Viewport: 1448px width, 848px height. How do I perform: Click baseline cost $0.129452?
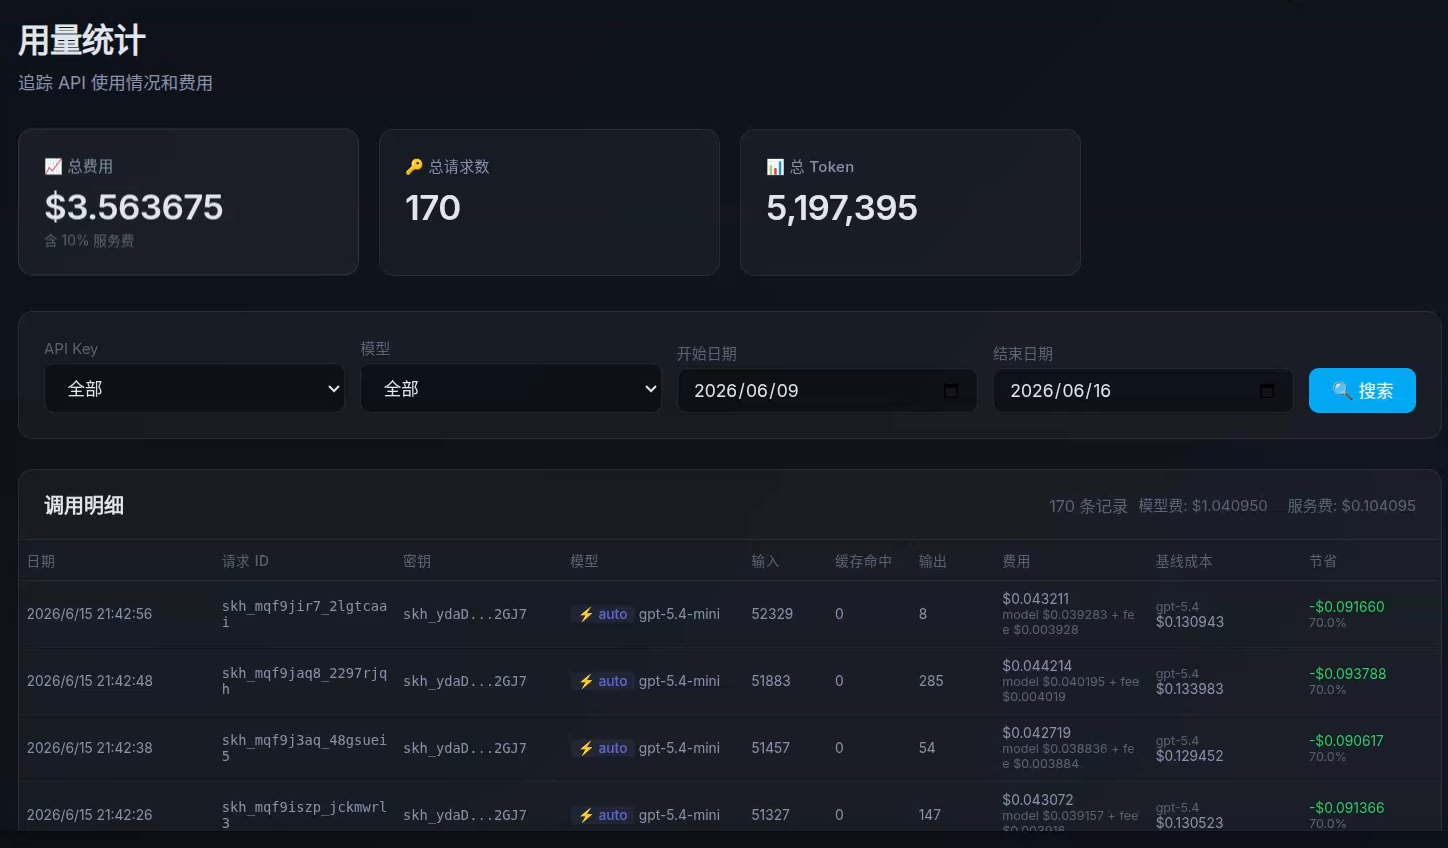click(1190, 756)
